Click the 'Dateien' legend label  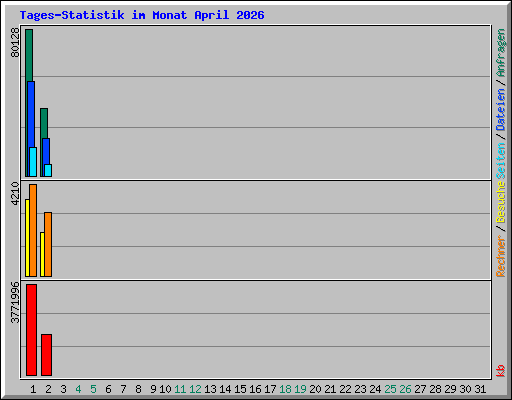click(x=500, y=110)
